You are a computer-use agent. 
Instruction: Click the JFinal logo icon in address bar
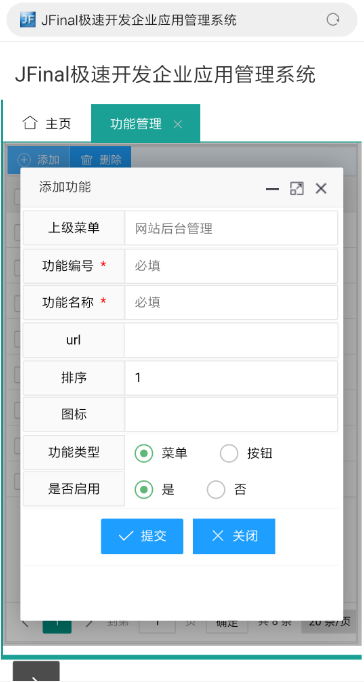(28, 20)
